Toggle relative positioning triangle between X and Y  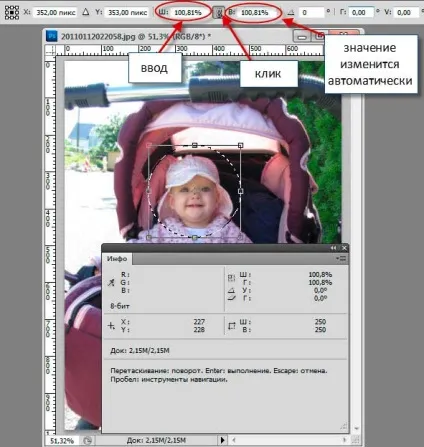coord(86,12)
